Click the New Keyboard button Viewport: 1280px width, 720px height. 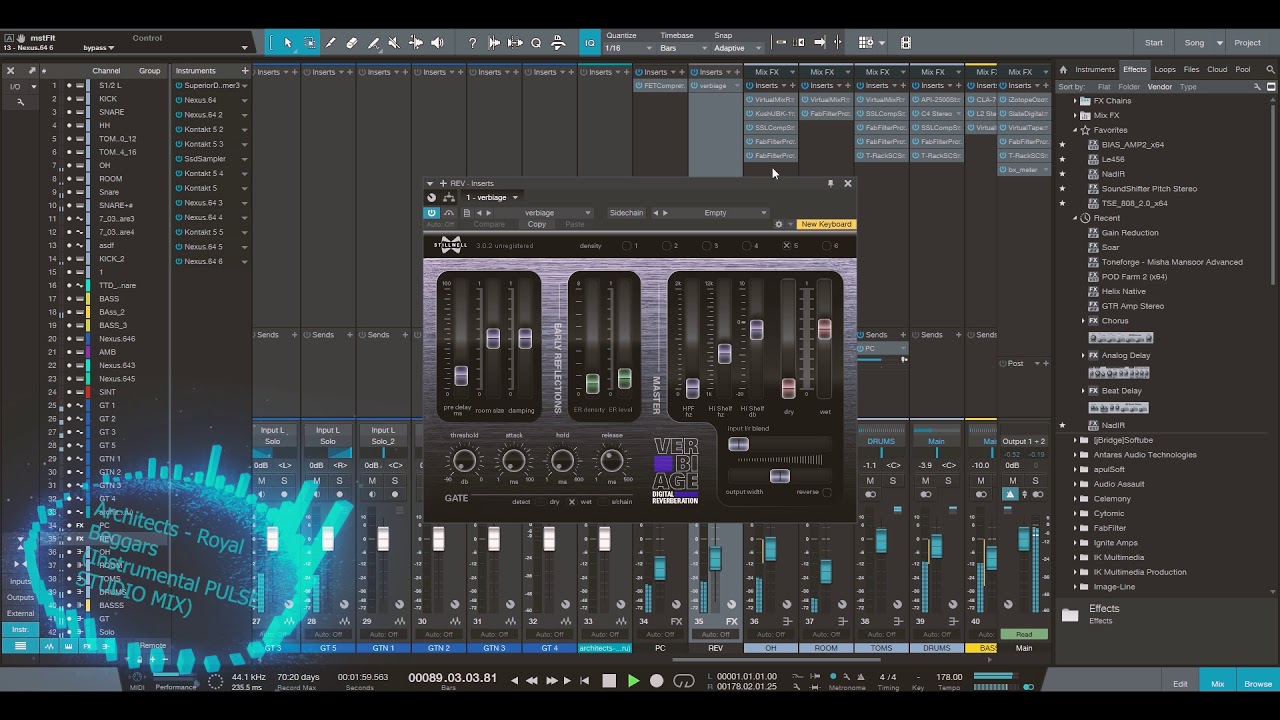pyautogui.click(x=826, y=224)
